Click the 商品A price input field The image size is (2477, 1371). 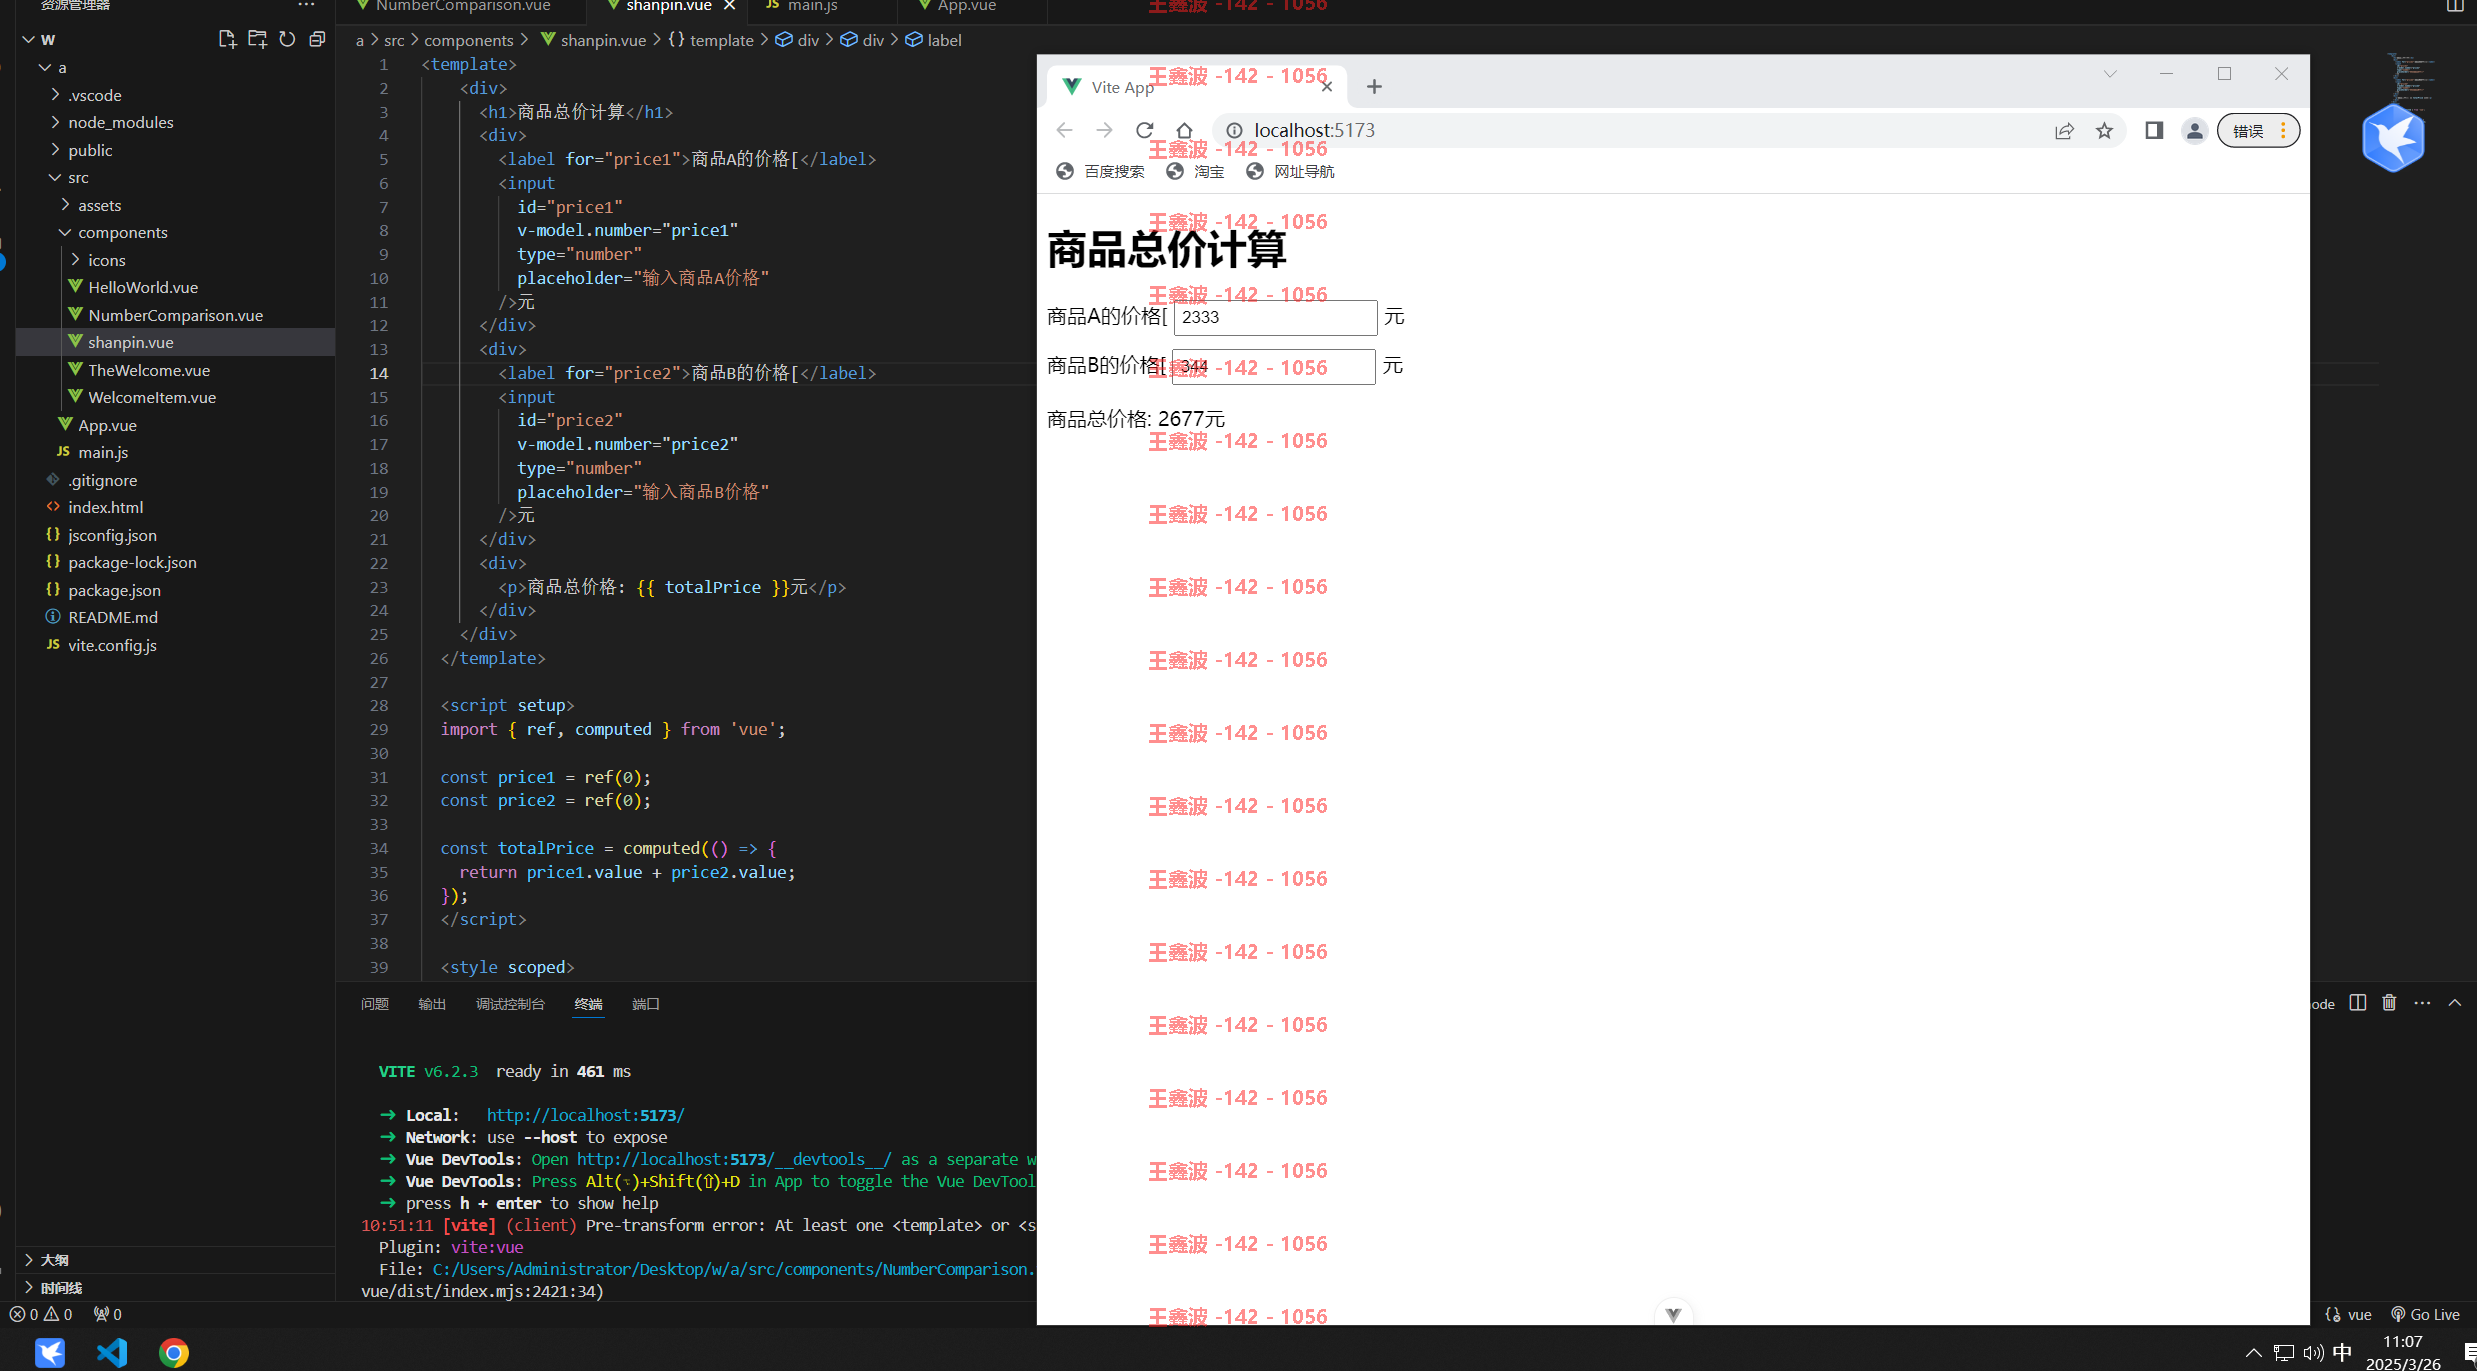tap(1275, 317)
